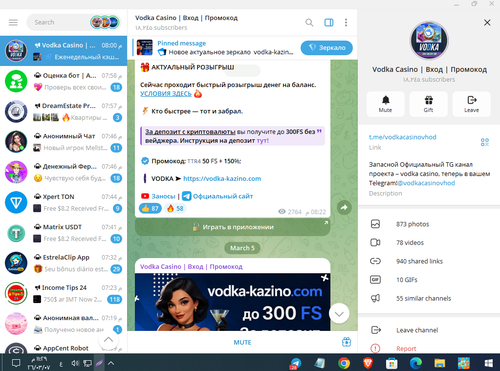Open vodka-kazino.com banner image
The height and width of the screenshot is (371, 500).
coord(233,302)
